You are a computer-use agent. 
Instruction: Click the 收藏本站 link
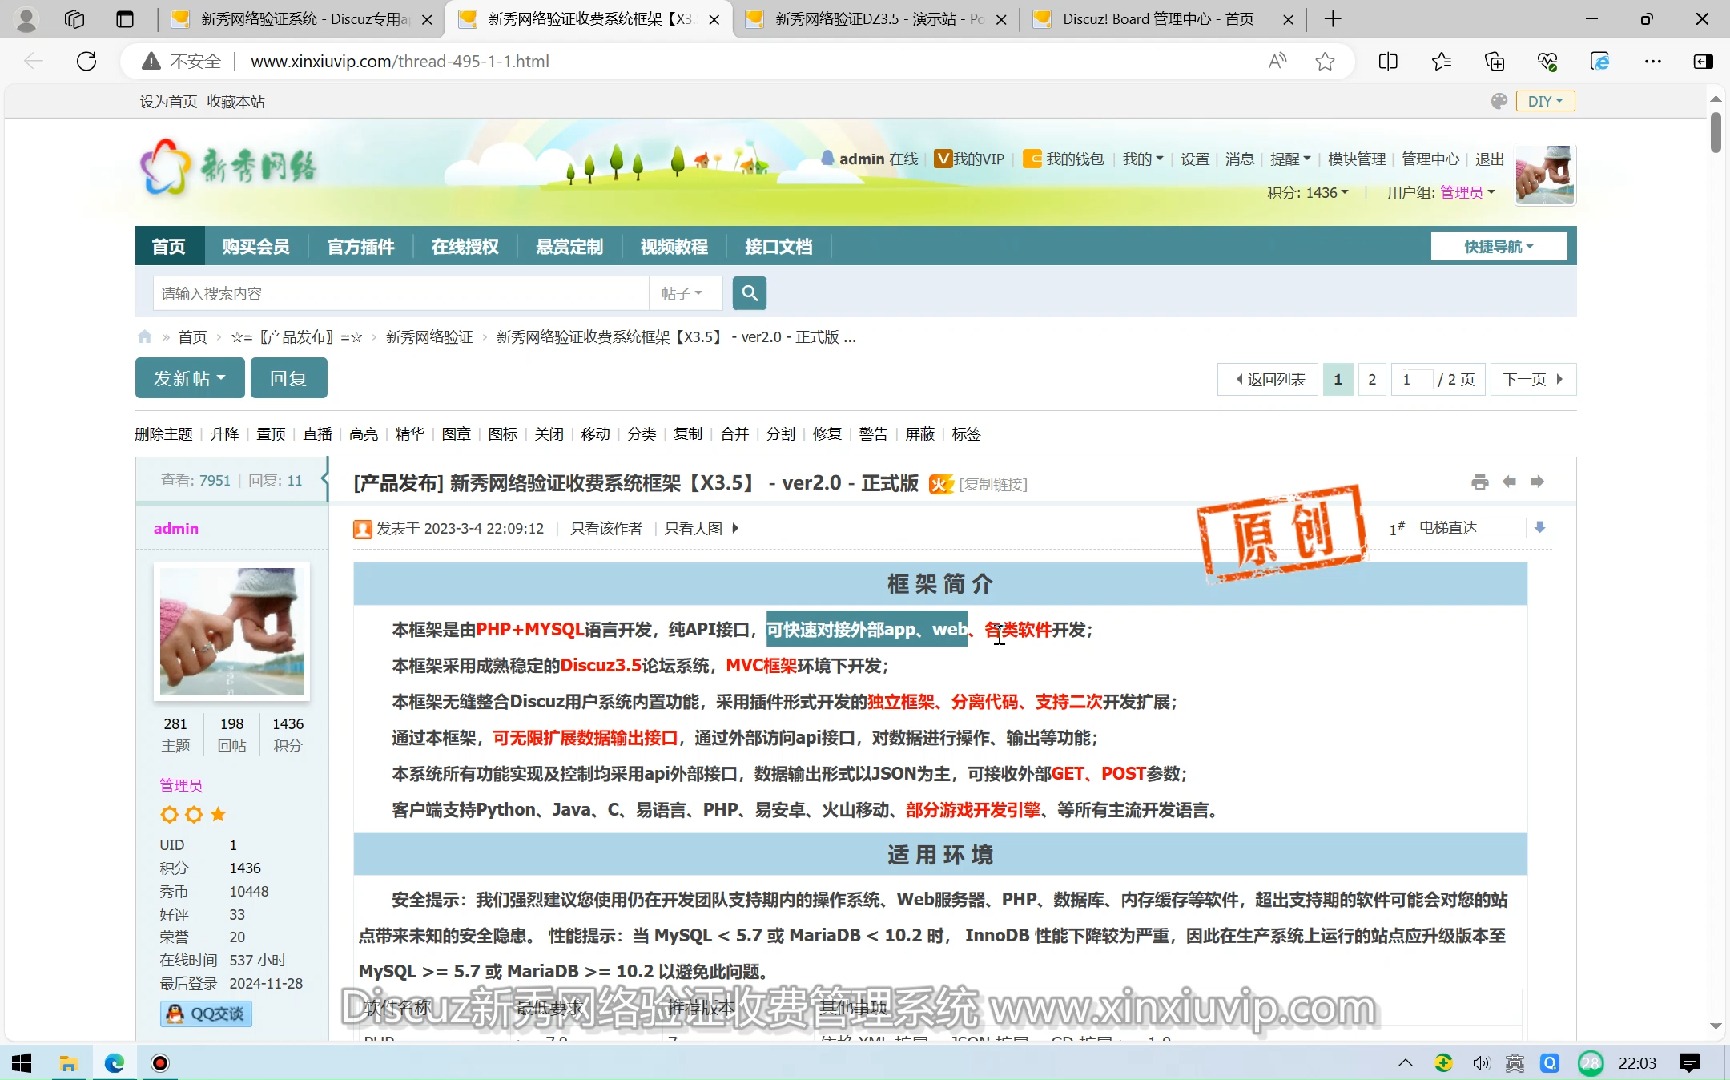pyautogui.click(x=236, y=101)
